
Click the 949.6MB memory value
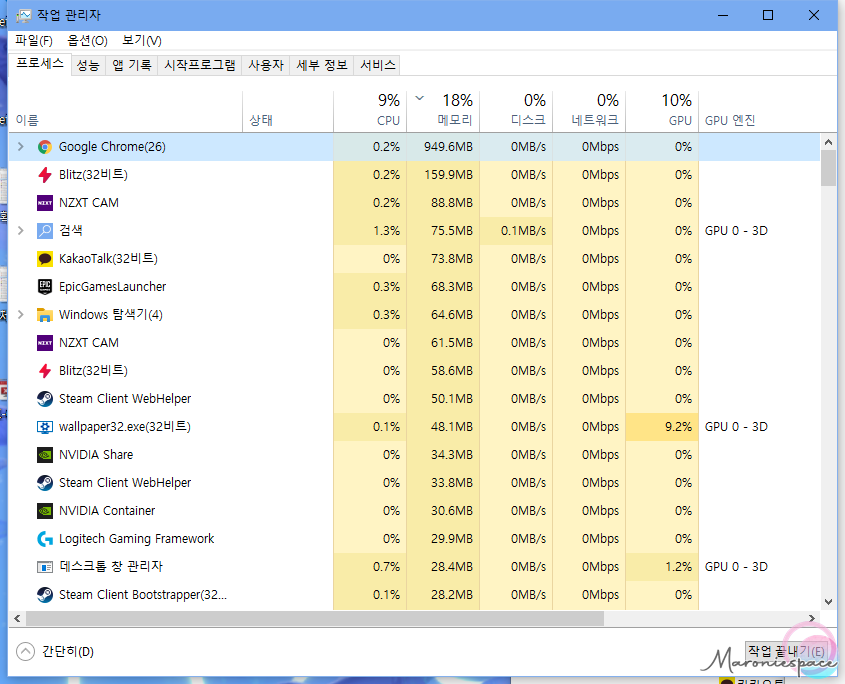click(448, 147)
